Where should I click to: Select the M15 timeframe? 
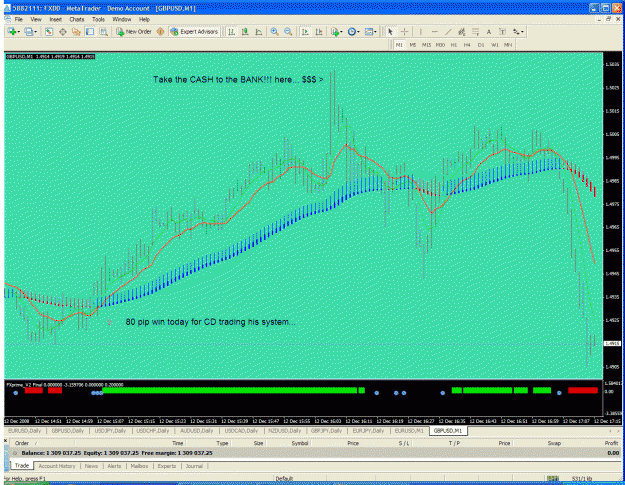tap(426, 45)
